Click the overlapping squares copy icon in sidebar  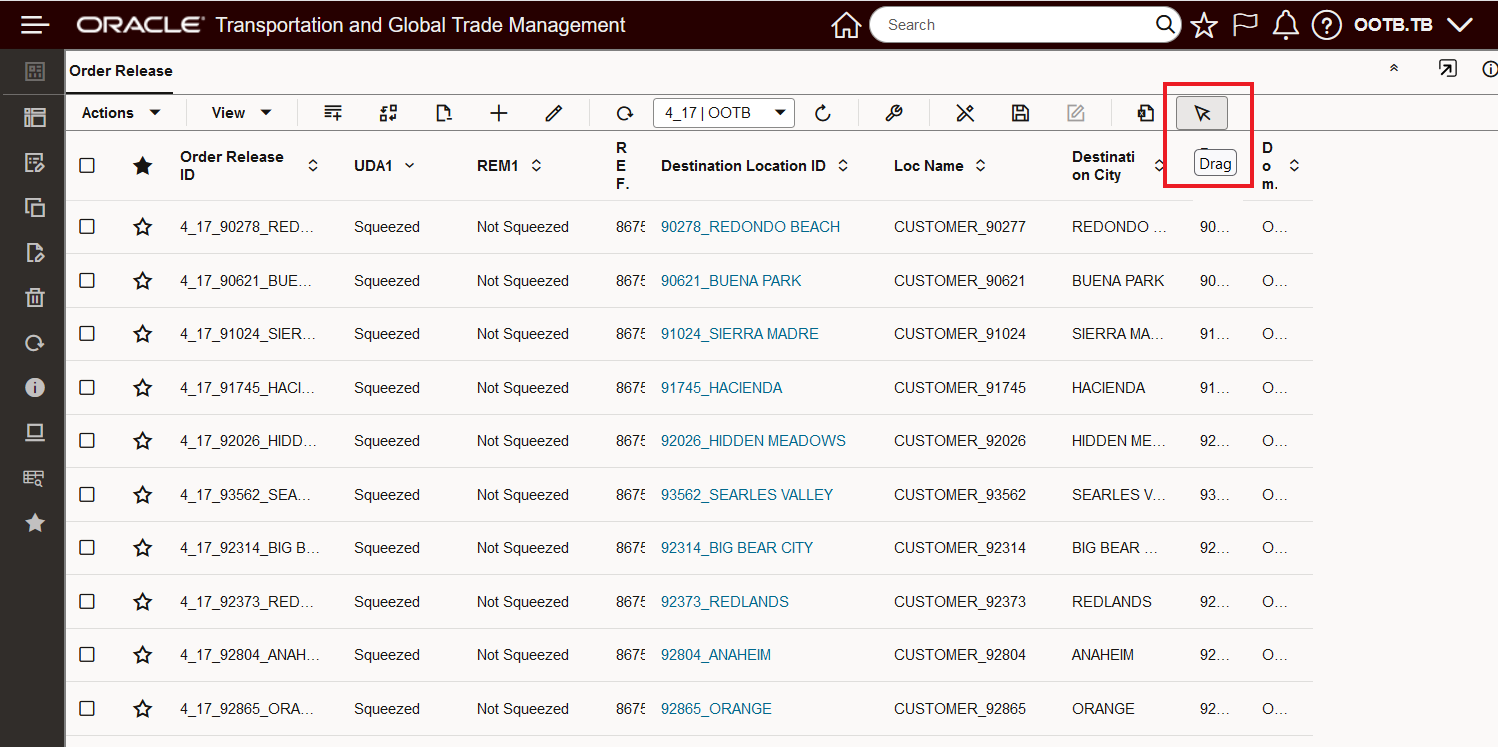coord(35,208)
